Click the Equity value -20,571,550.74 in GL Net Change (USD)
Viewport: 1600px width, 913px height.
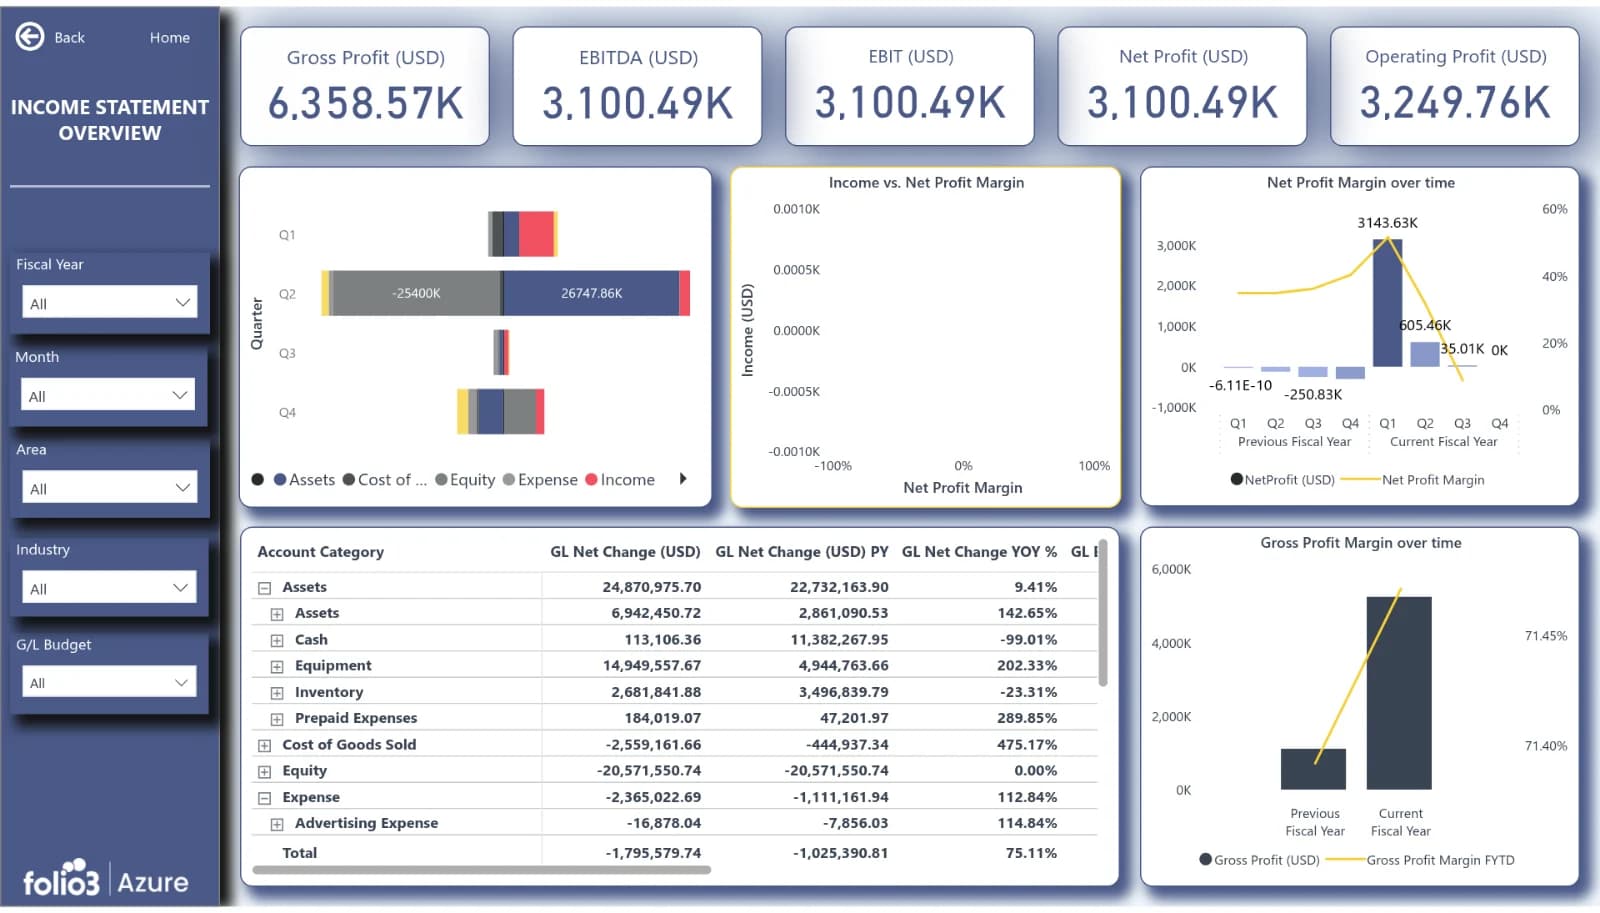(x=649, y=771)
